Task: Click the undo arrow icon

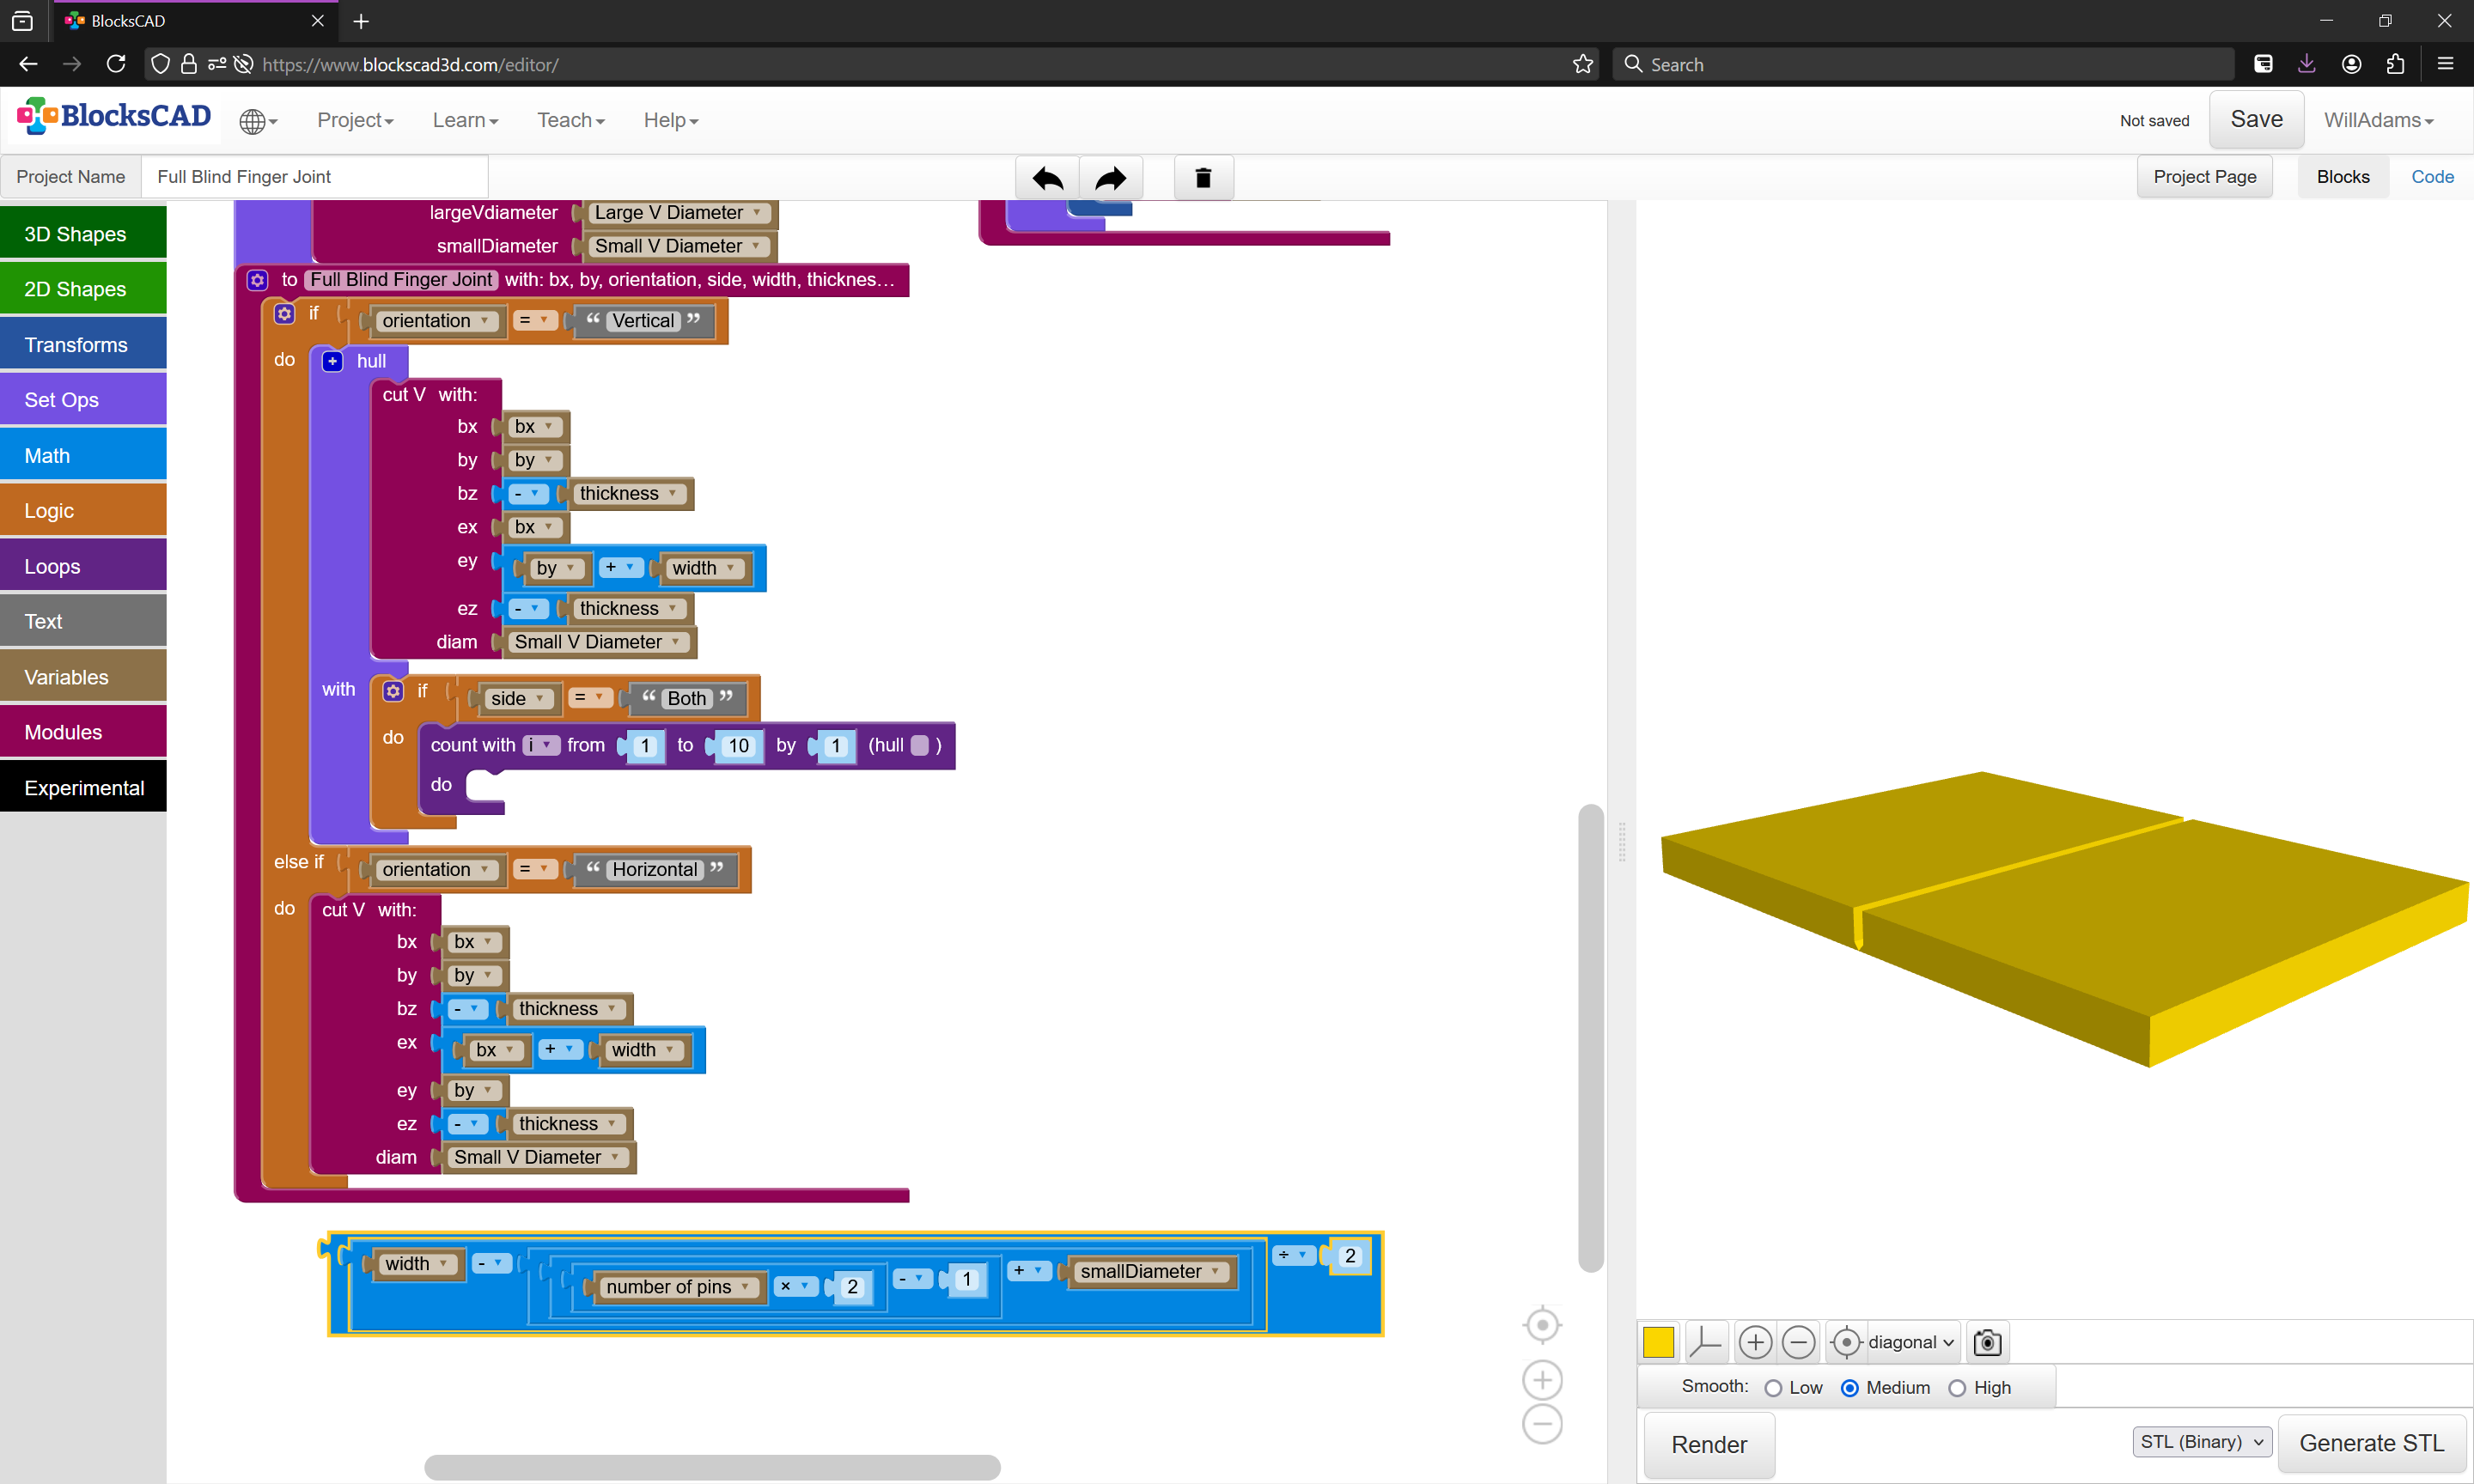Action: (x=1047, y=178)
